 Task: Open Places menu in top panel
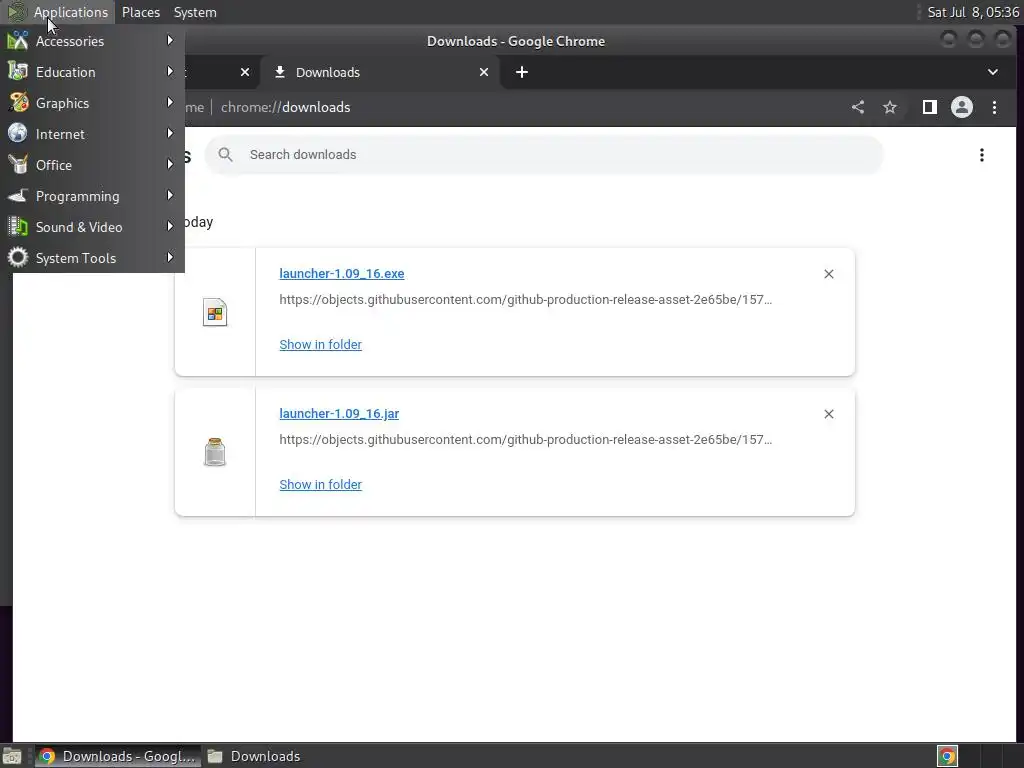pos(140,12)
